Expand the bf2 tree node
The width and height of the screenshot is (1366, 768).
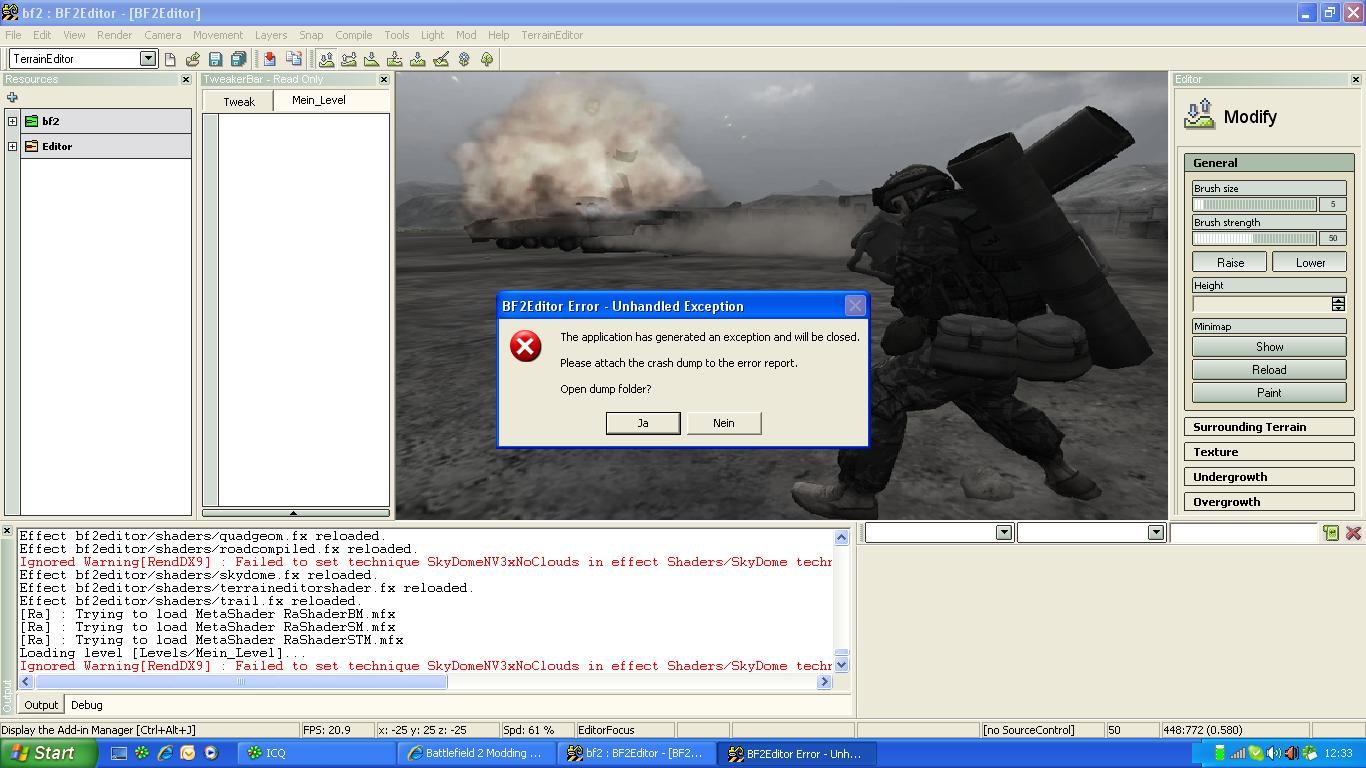12,121
